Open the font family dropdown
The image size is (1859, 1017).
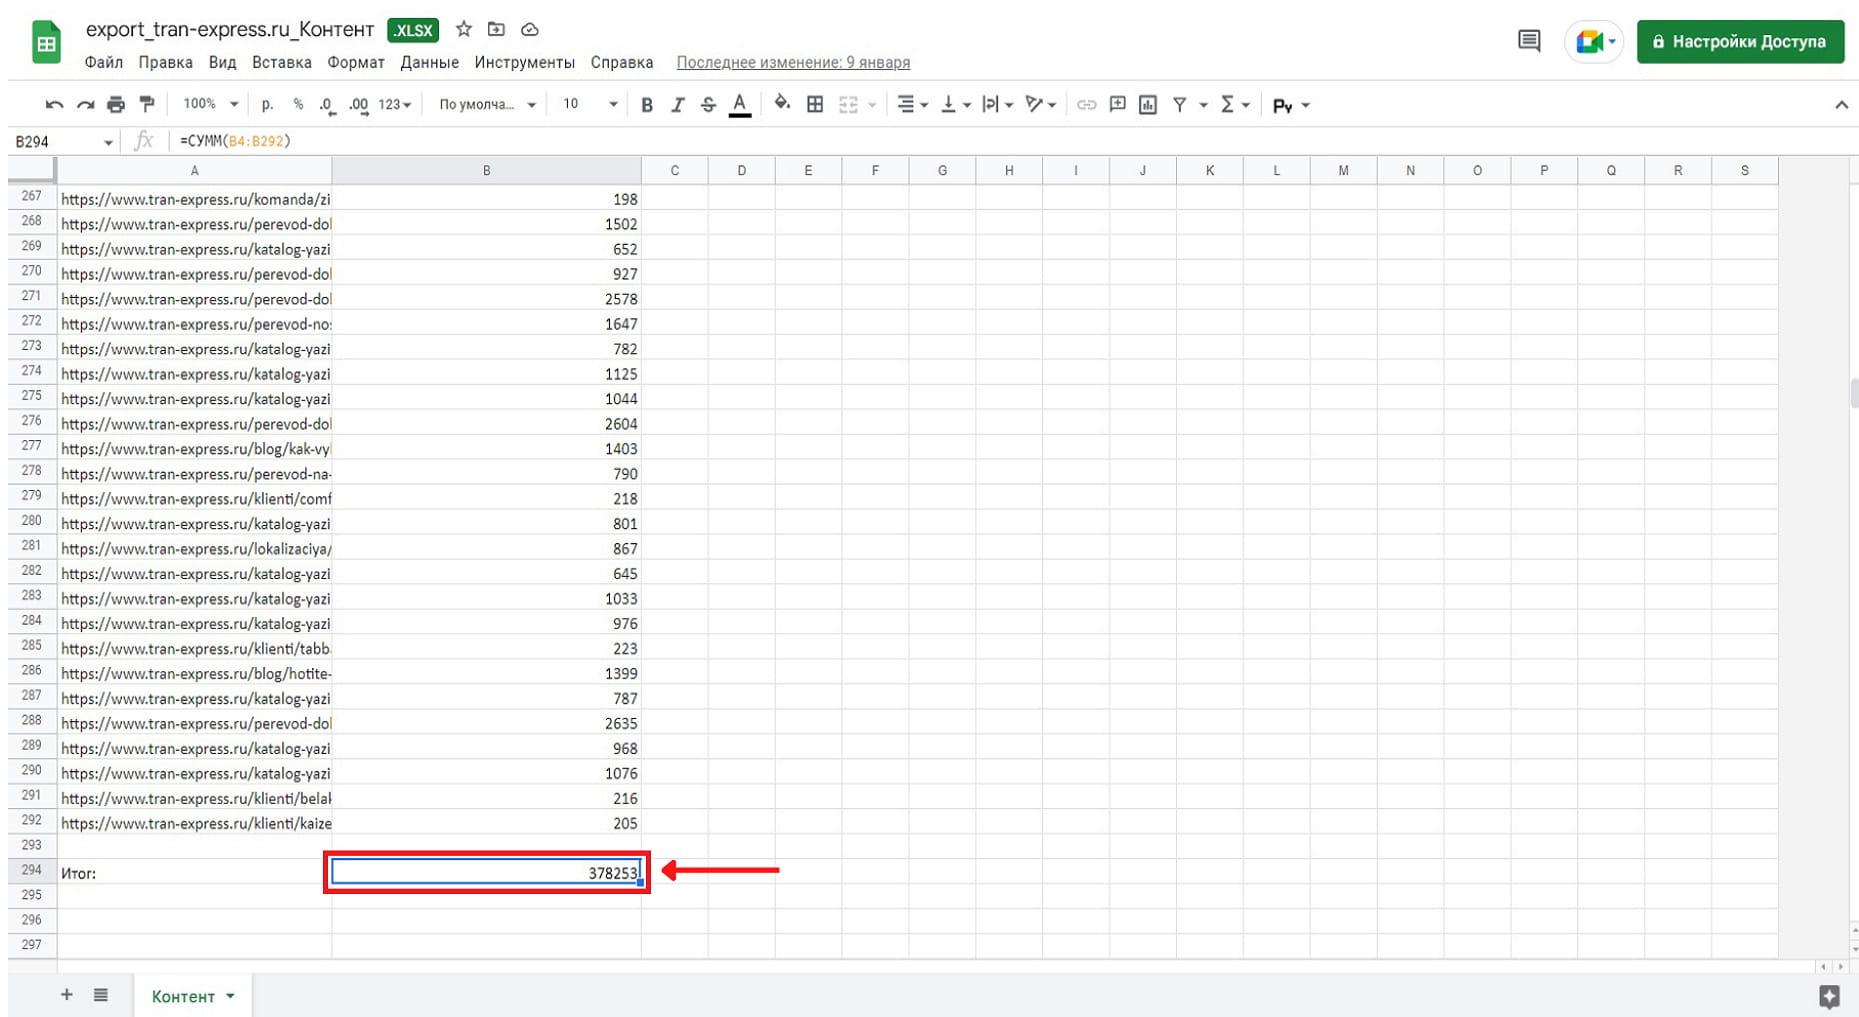pyautogui.click(x=487, y=105)
